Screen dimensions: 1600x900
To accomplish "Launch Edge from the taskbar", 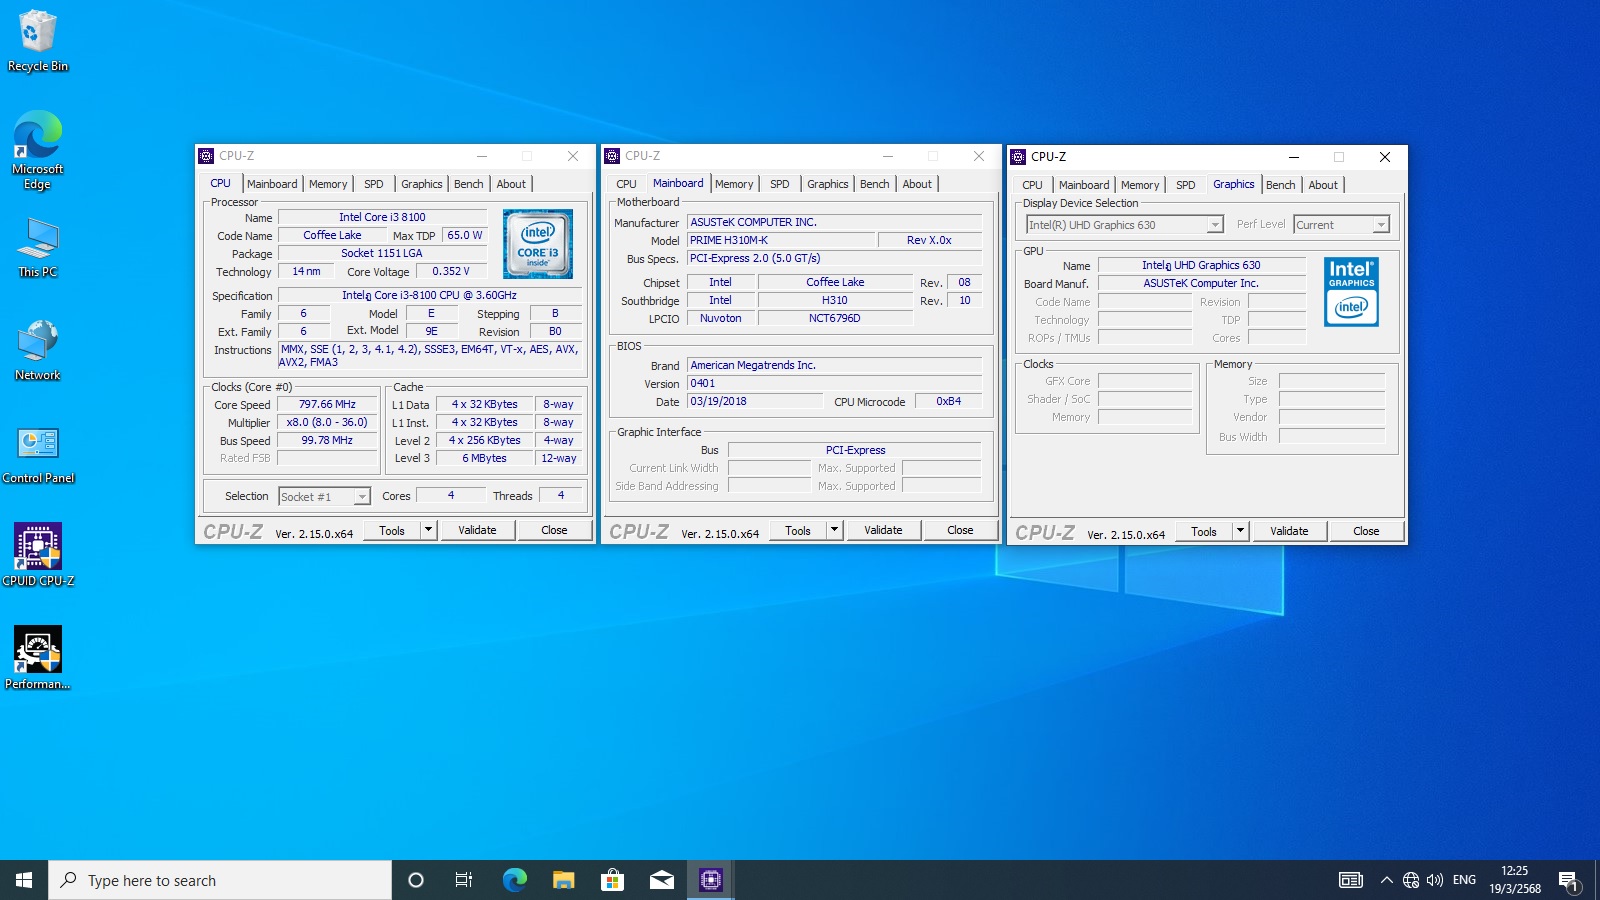I will (x=514, y=880).
